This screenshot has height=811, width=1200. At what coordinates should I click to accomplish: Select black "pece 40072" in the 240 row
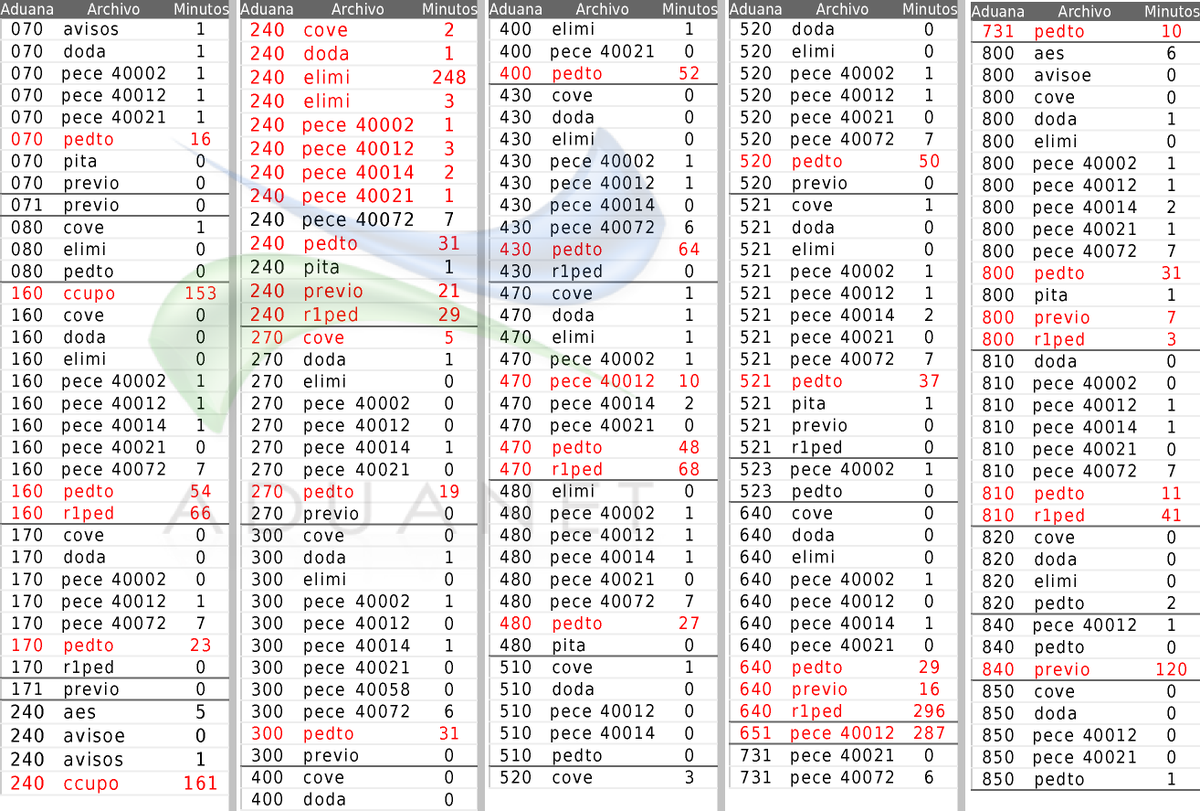[x=356, y=219]
